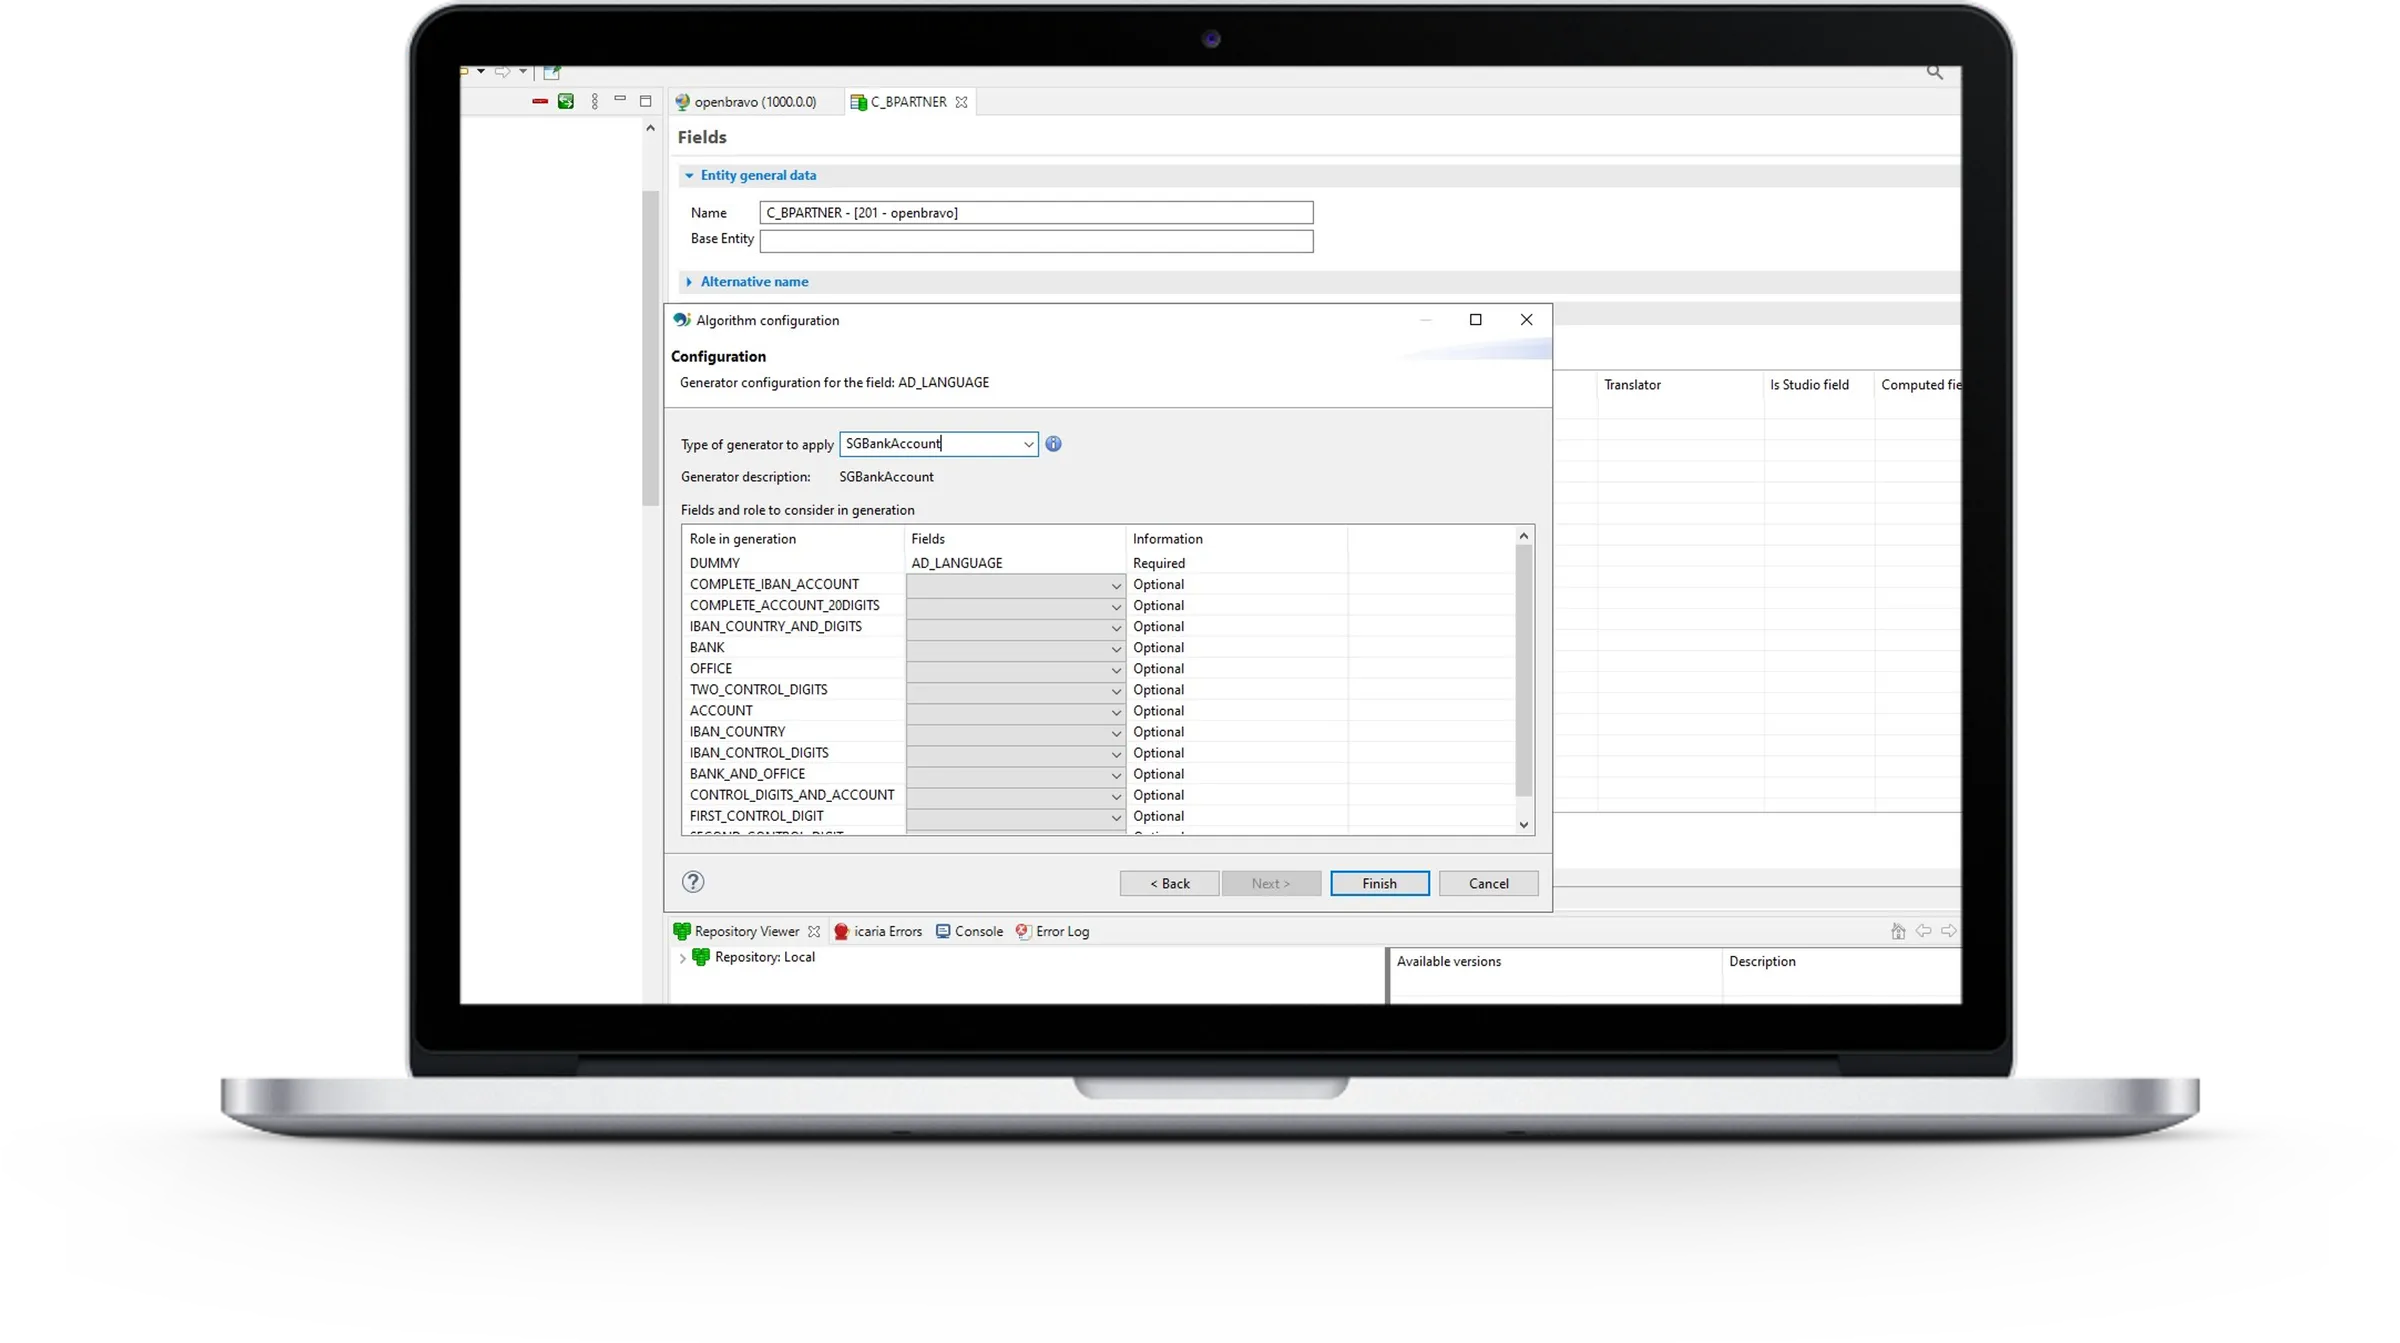Close the Repository Viewer tab
Screen dimensions: 2400x1343
coord(814,931)
